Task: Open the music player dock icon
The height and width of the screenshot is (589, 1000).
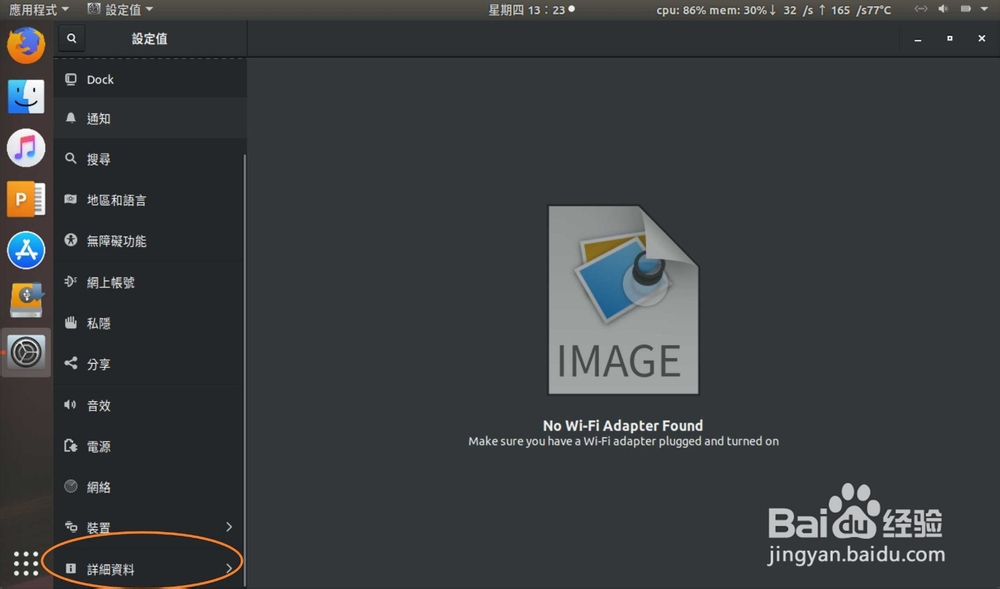Action: [26, 148]
